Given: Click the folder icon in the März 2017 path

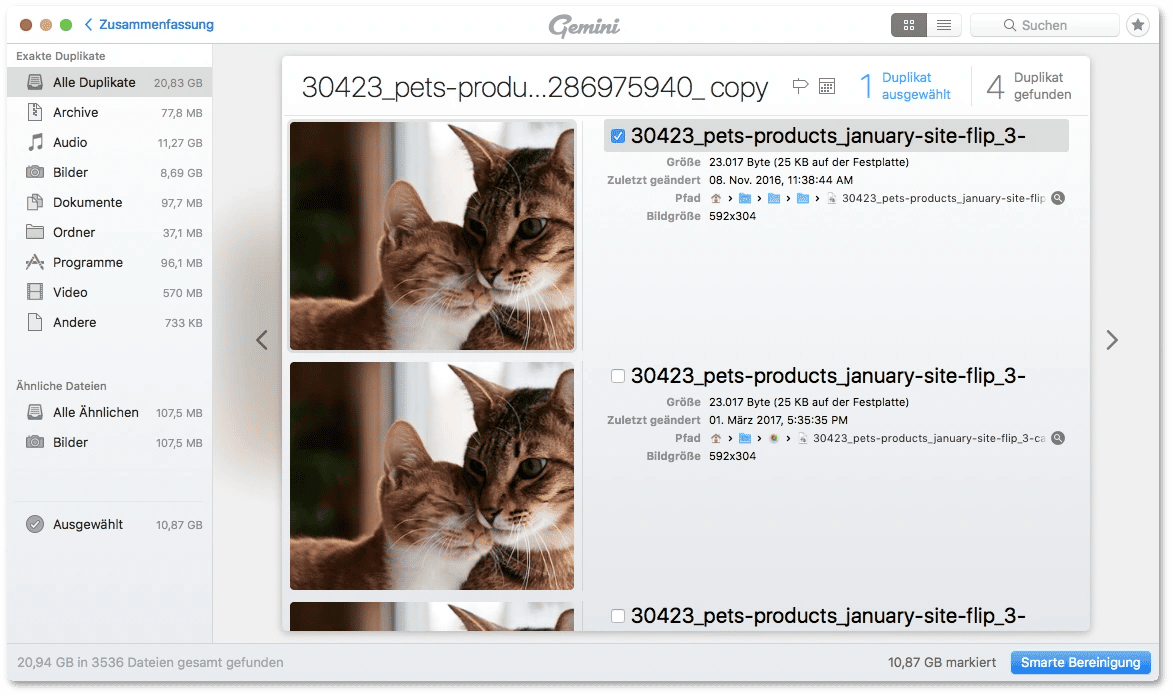Looking at the screenshot, I should pos(744,438).
